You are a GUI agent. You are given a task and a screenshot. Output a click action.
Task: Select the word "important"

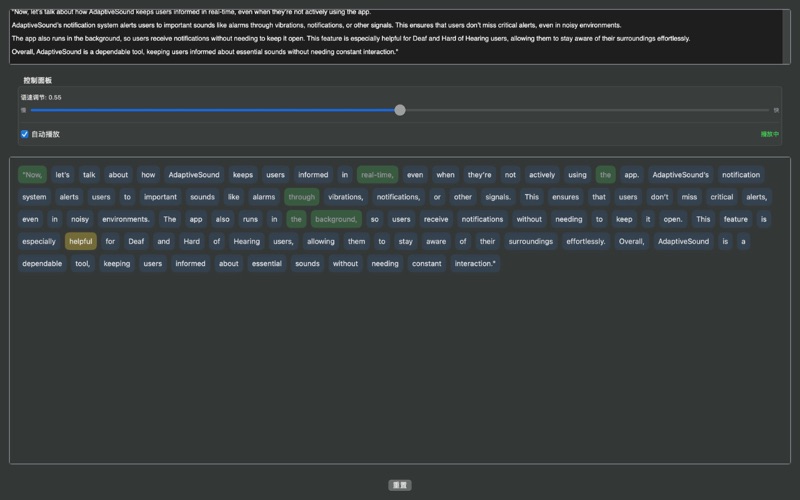pyautogui.click(x=160, y=197)
